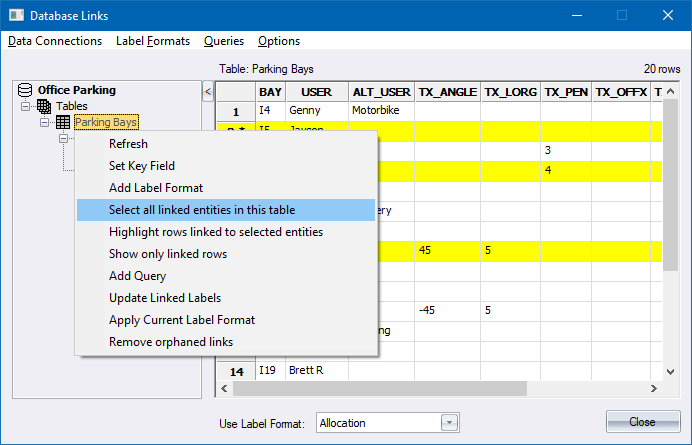
Task: Choose Show only linked rows
Action: pyautogui.click(x=168, y=254)
